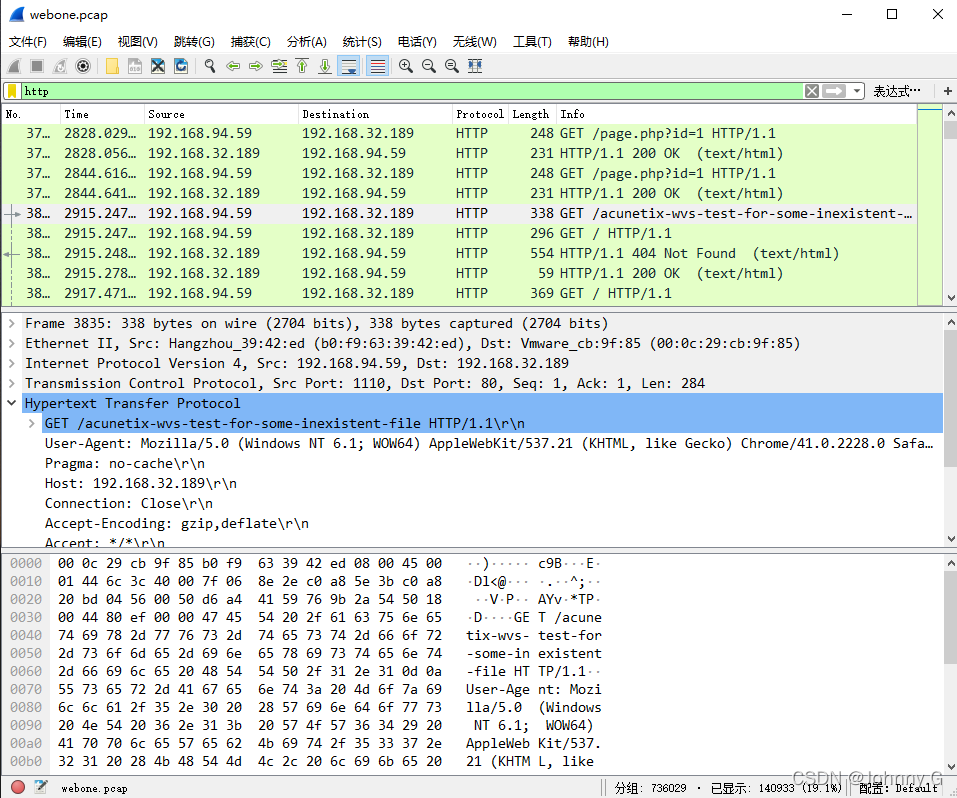The image size is (957, 798).
Task: Expand Internet Protocol Version 4 section
Action: pyautogui.click(x=12, y=364)
